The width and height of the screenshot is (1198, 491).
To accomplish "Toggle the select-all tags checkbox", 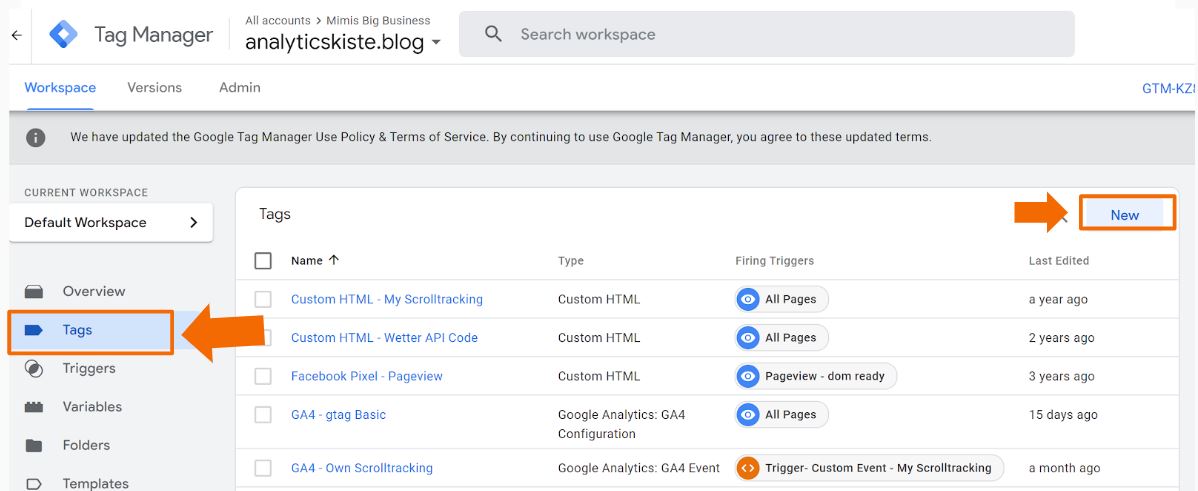I will point(263,261).
